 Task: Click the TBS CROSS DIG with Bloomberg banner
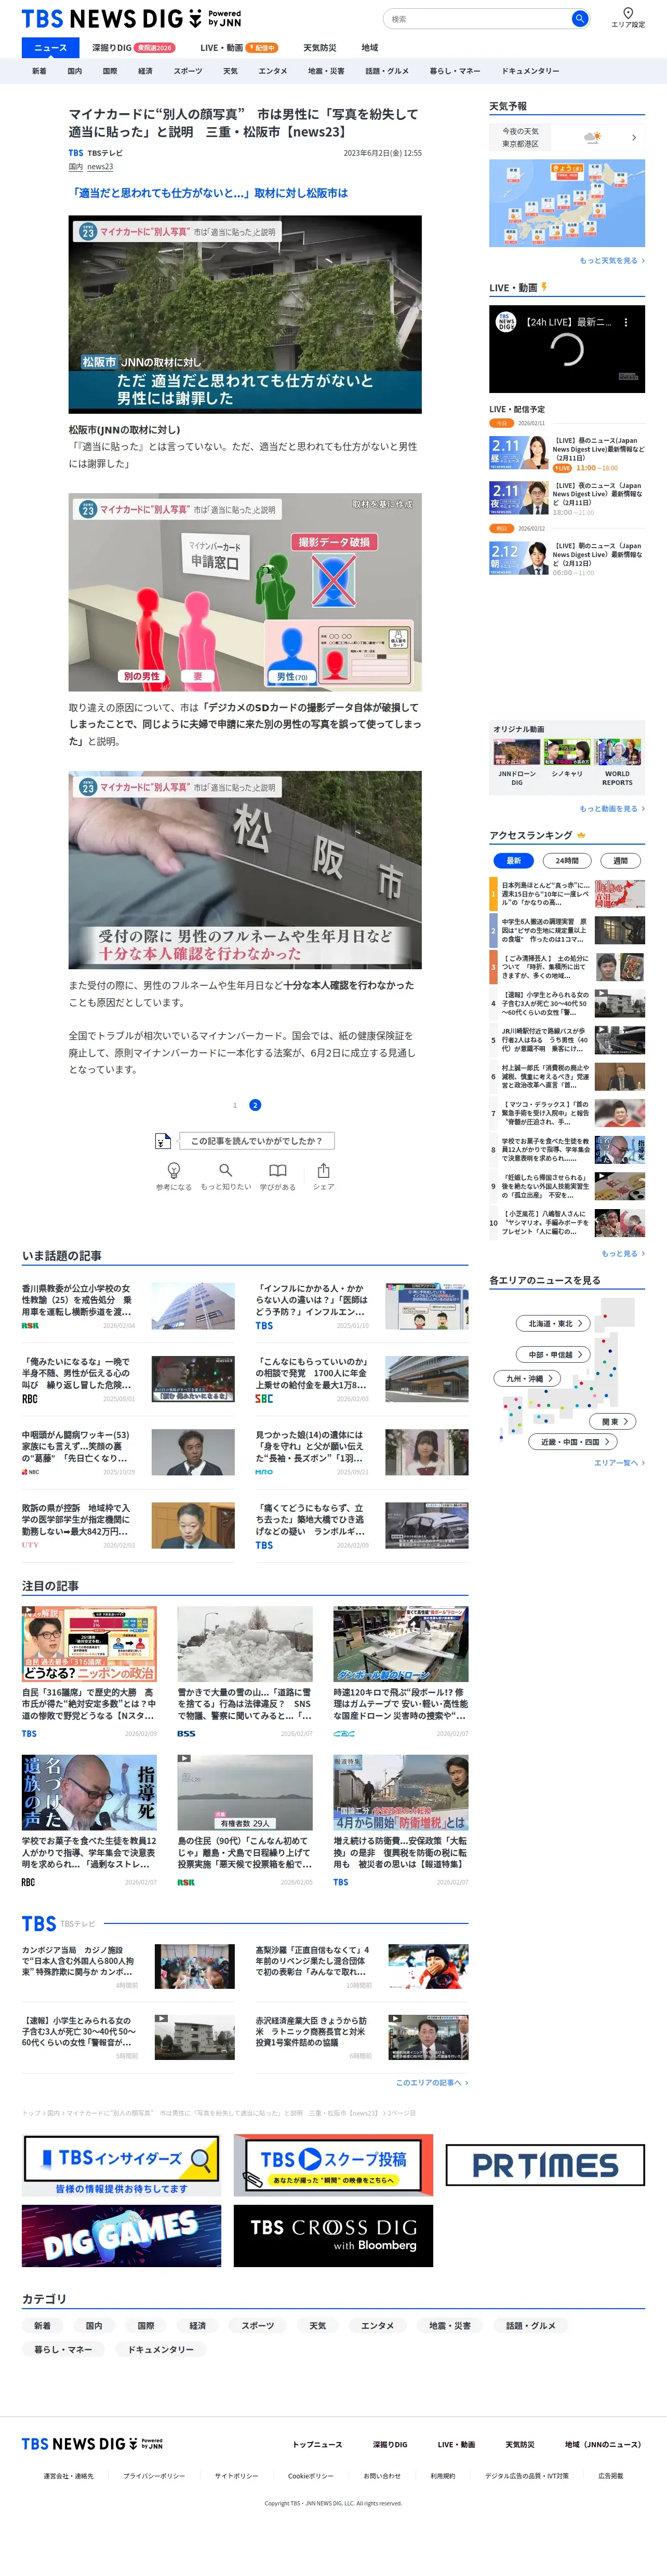point(333,2236)
